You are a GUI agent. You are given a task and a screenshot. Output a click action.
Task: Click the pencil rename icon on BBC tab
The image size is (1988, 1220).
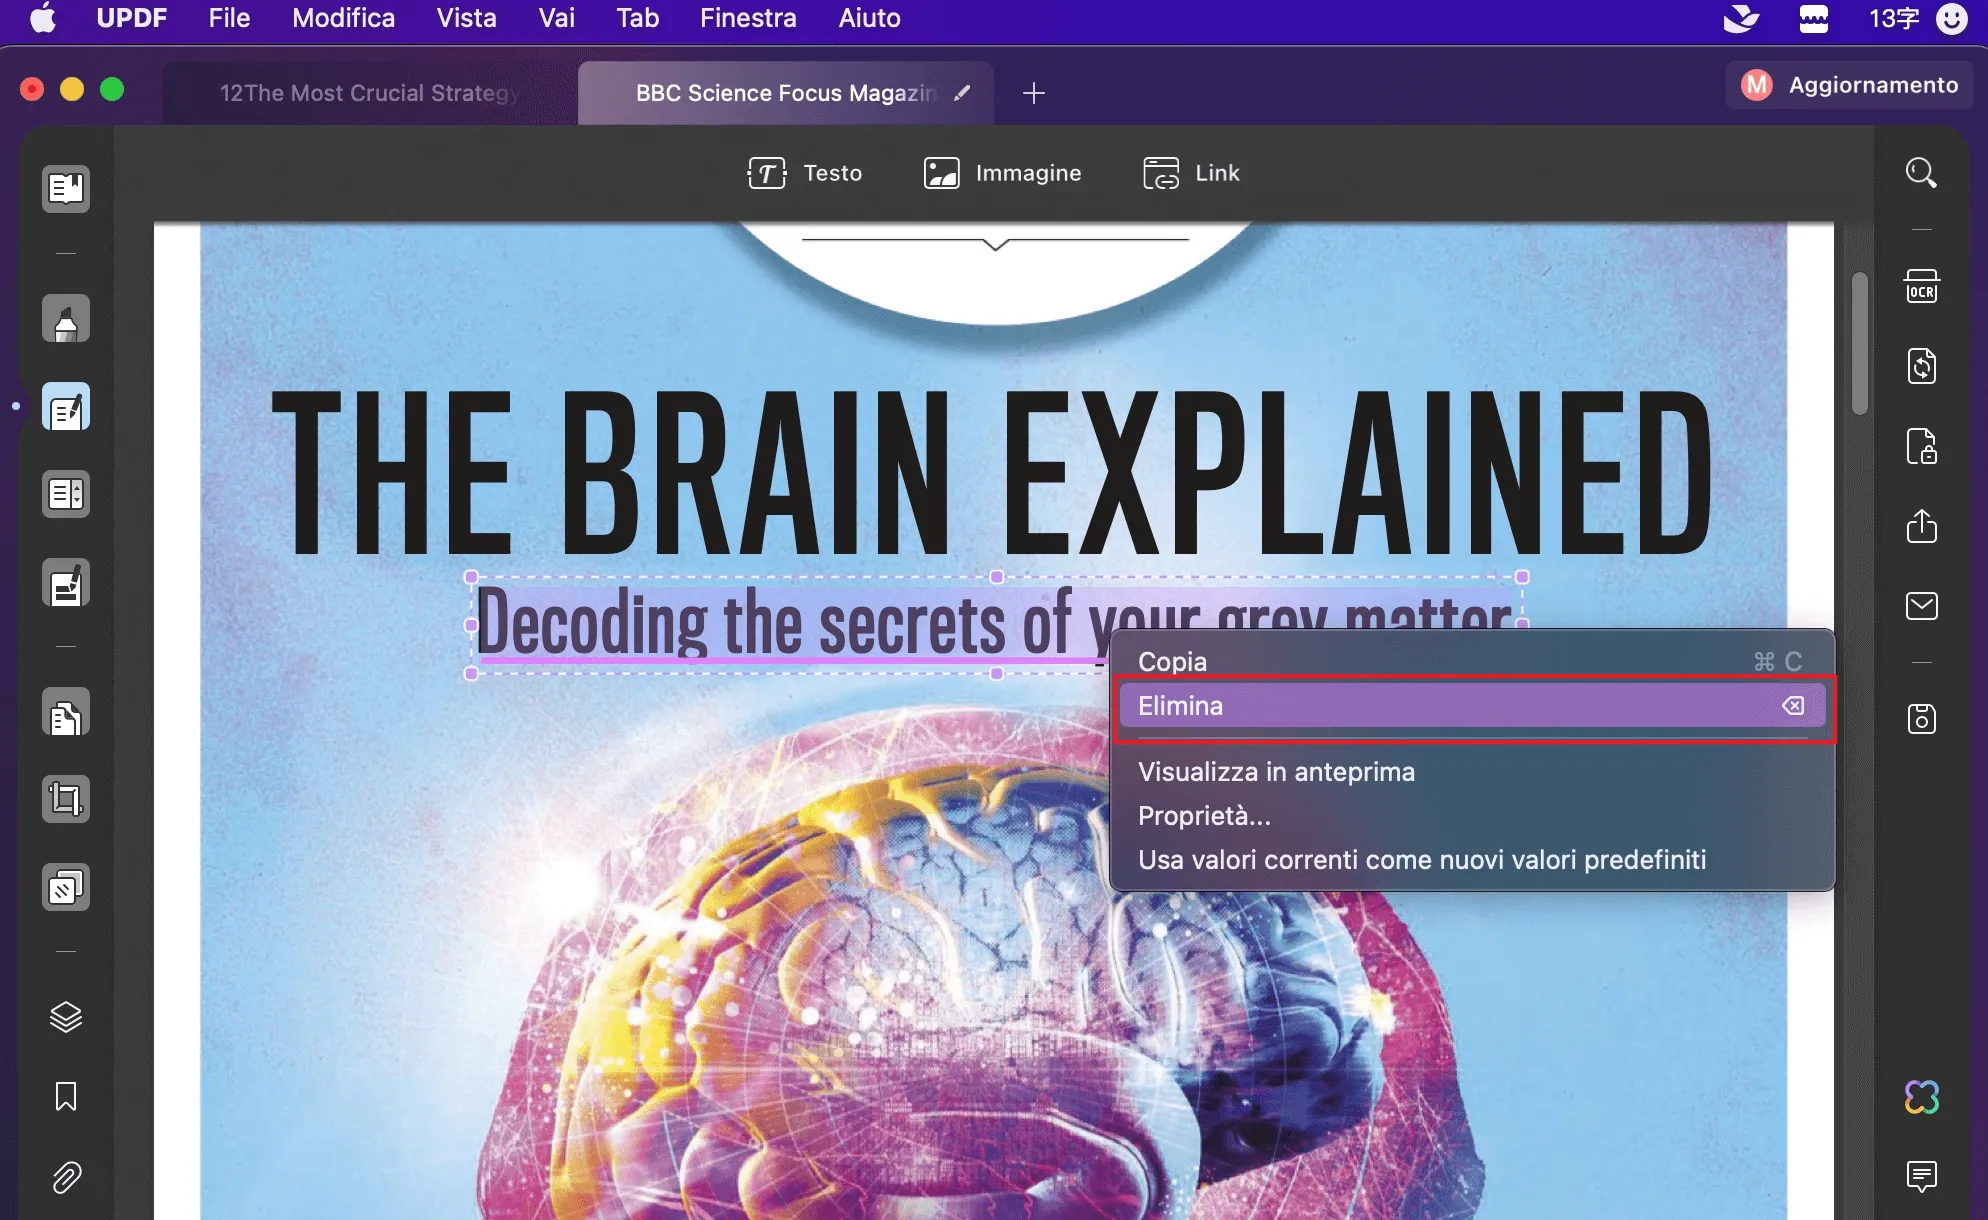click(962, 93)
